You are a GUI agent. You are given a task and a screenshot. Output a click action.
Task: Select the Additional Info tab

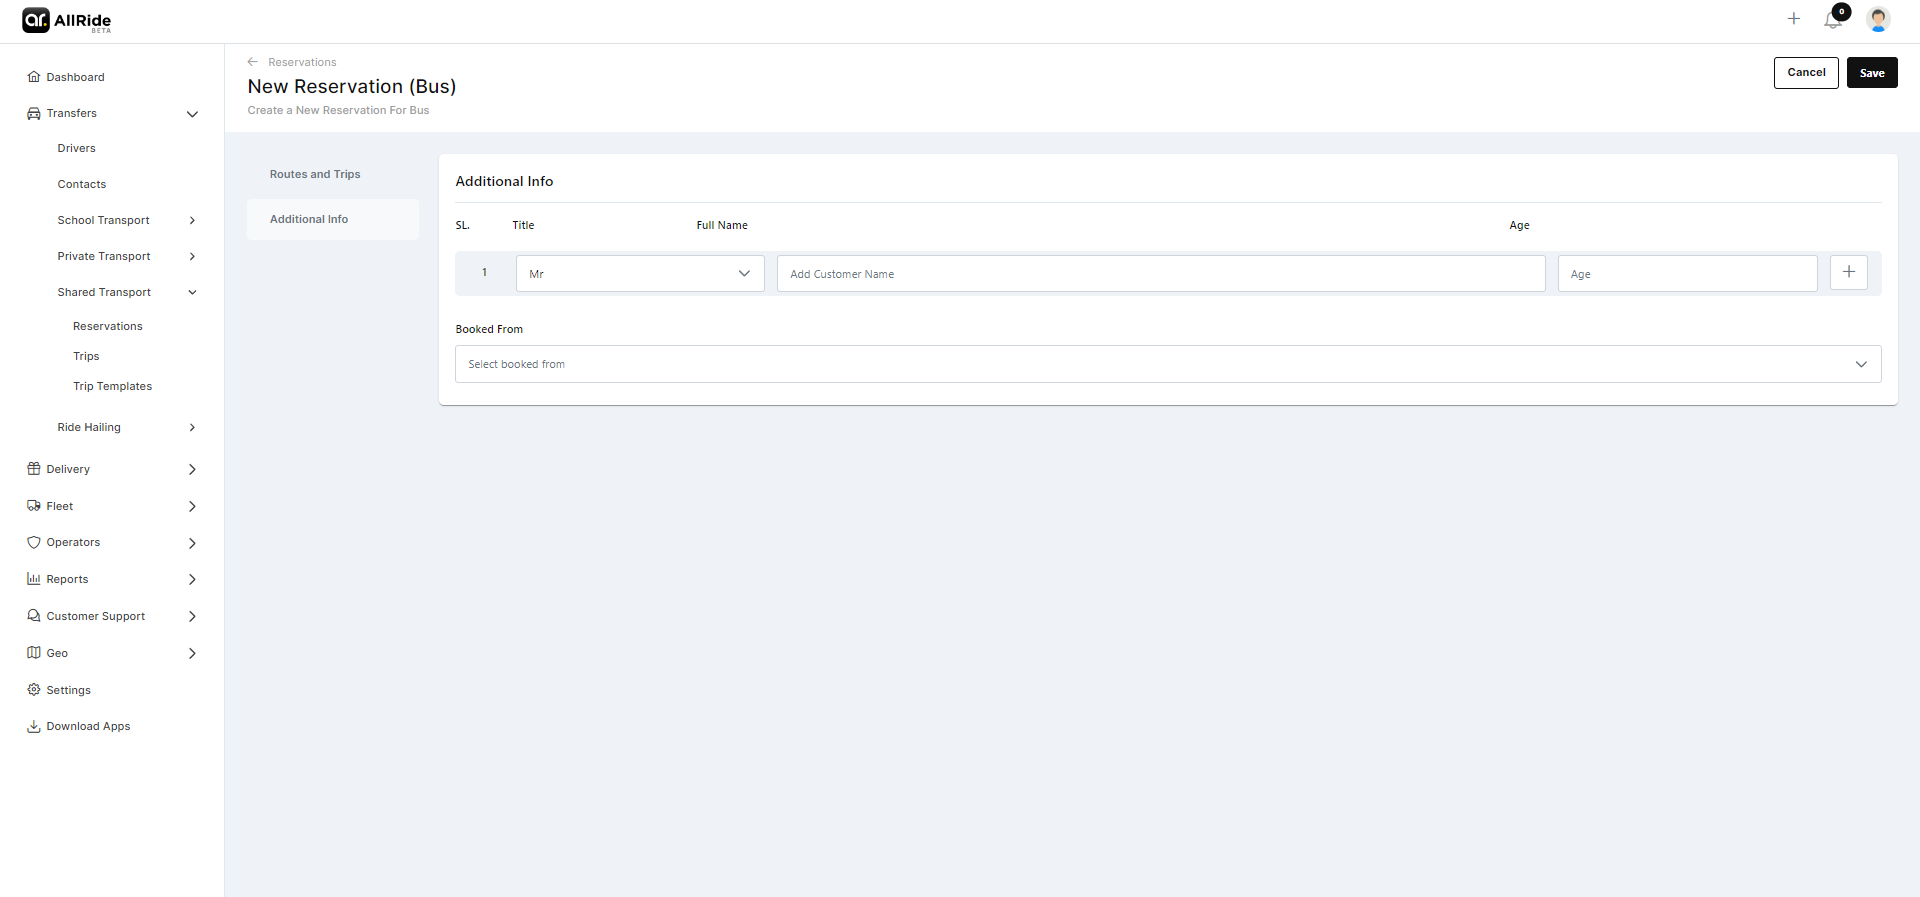(x=309, y=219)
